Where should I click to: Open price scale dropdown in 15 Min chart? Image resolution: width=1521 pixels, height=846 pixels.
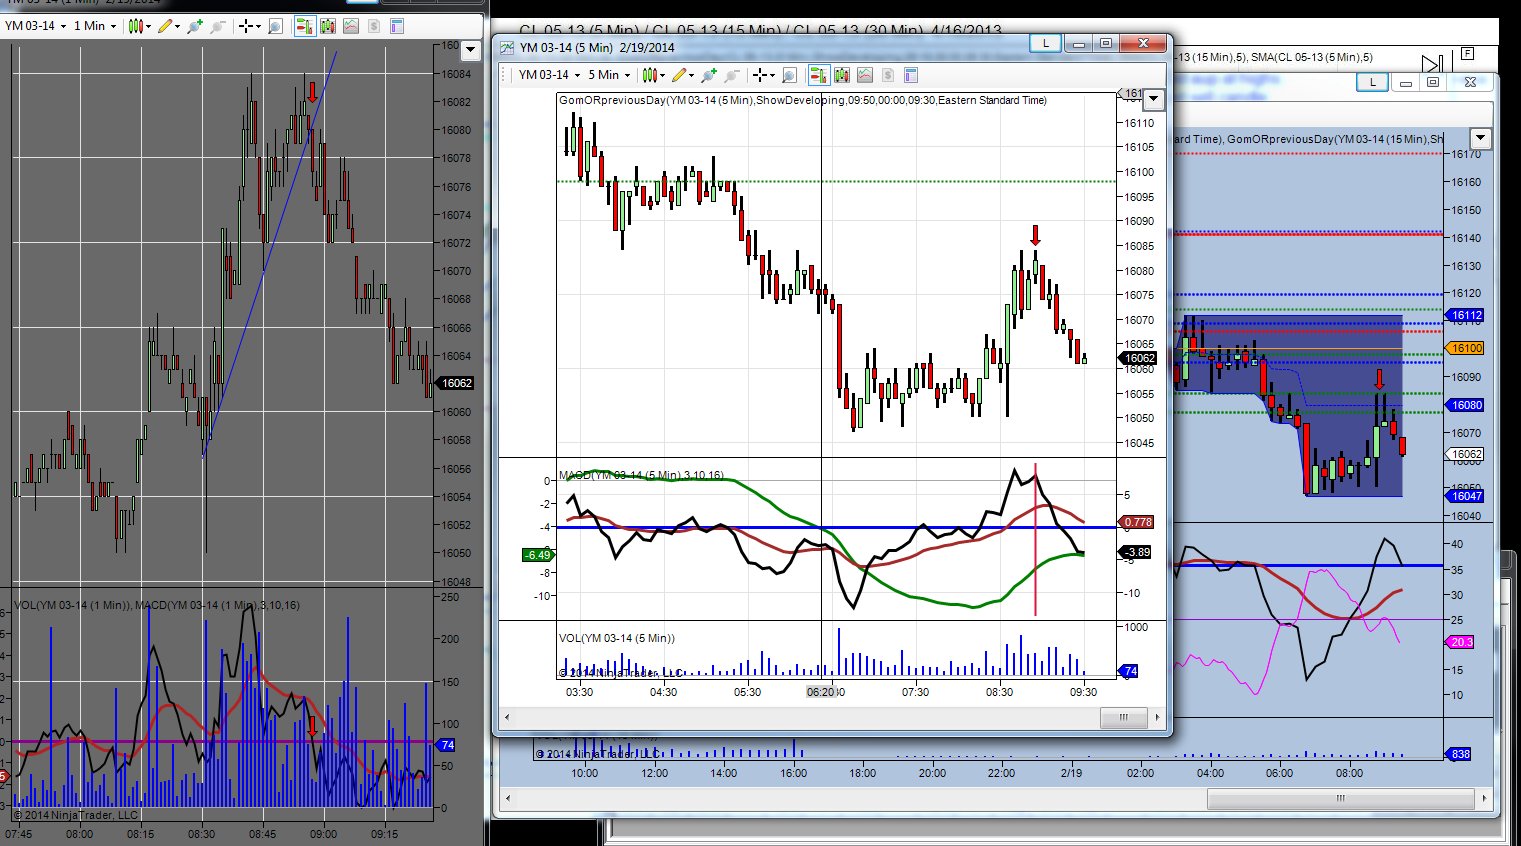(x=1481, y=138)
